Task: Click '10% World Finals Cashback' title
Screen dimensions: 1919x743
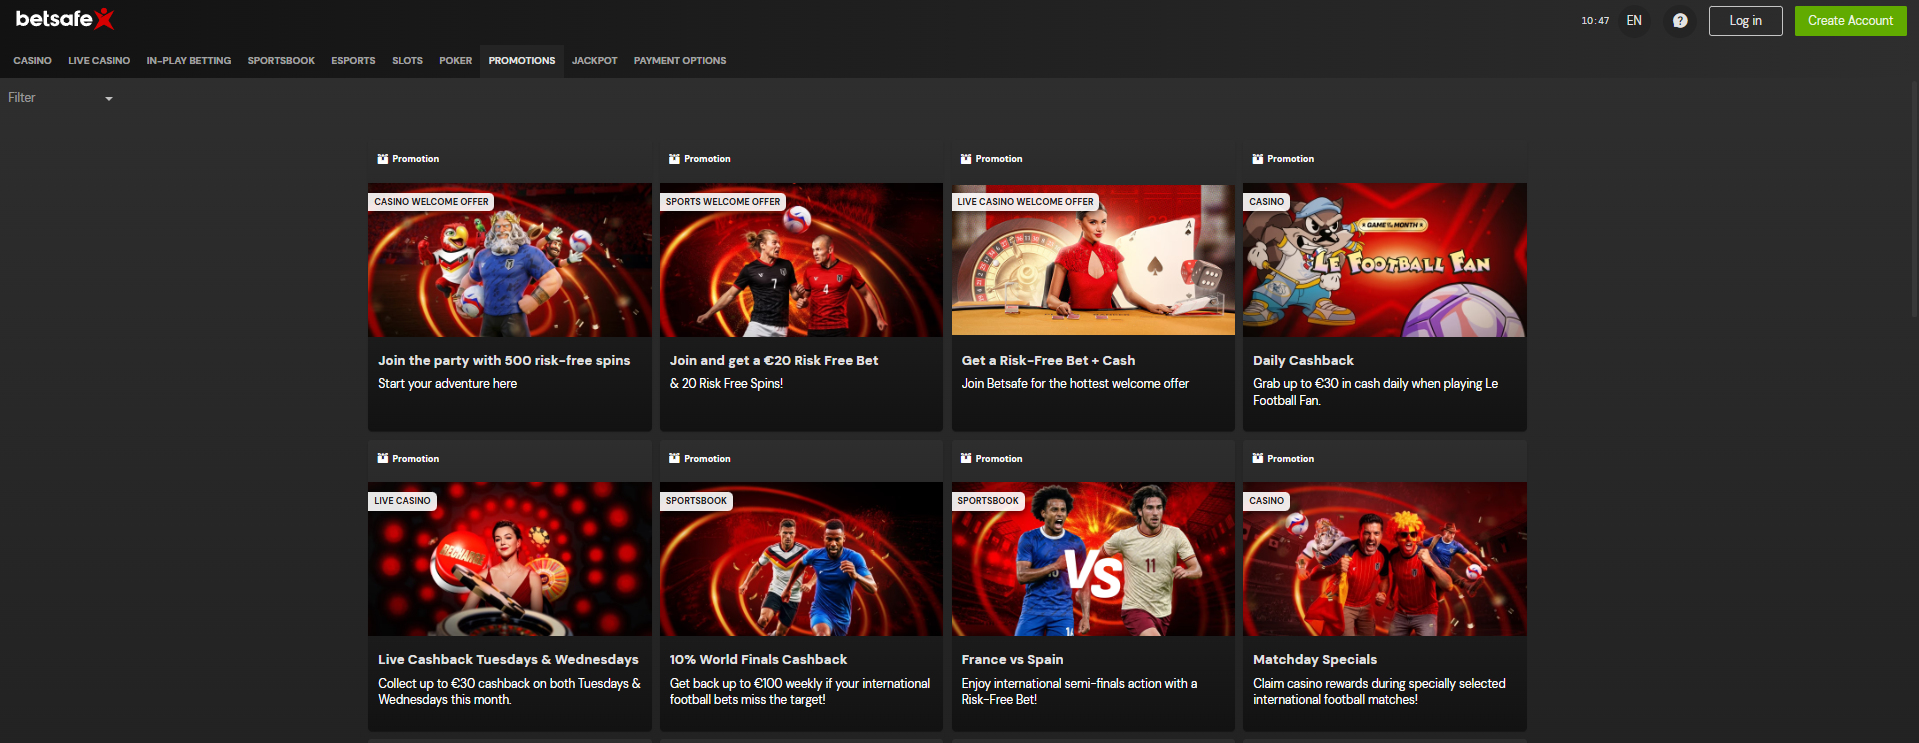Action: coord(758,659)
